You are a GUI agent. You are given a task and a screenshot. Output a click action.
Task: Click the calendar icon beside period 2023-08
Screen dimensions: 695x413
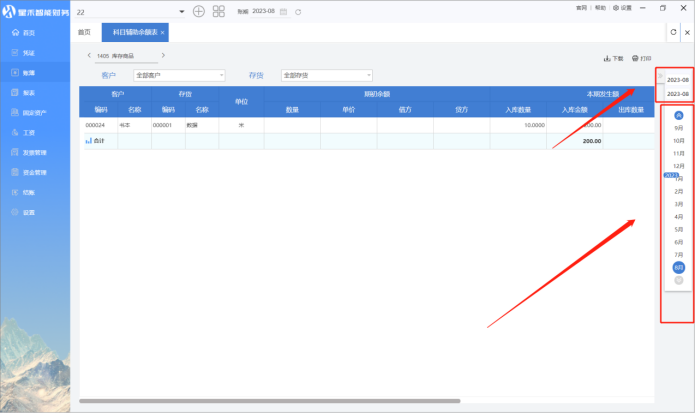coord(283,11)
